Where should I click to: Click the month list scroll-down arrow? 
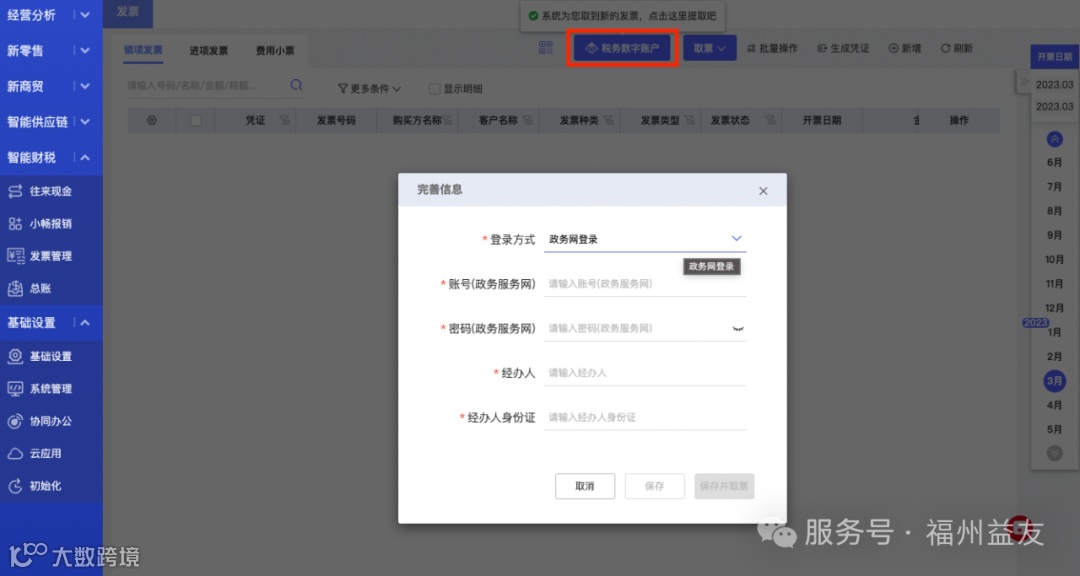coord(1055,453)
